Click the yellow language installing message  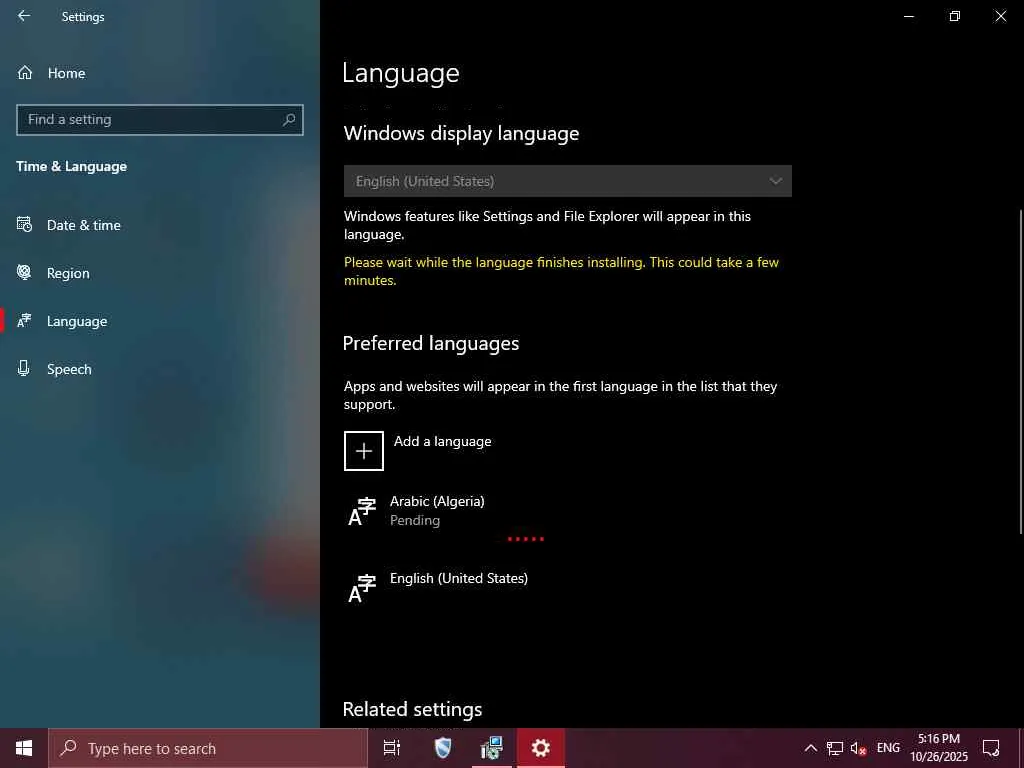562,271
